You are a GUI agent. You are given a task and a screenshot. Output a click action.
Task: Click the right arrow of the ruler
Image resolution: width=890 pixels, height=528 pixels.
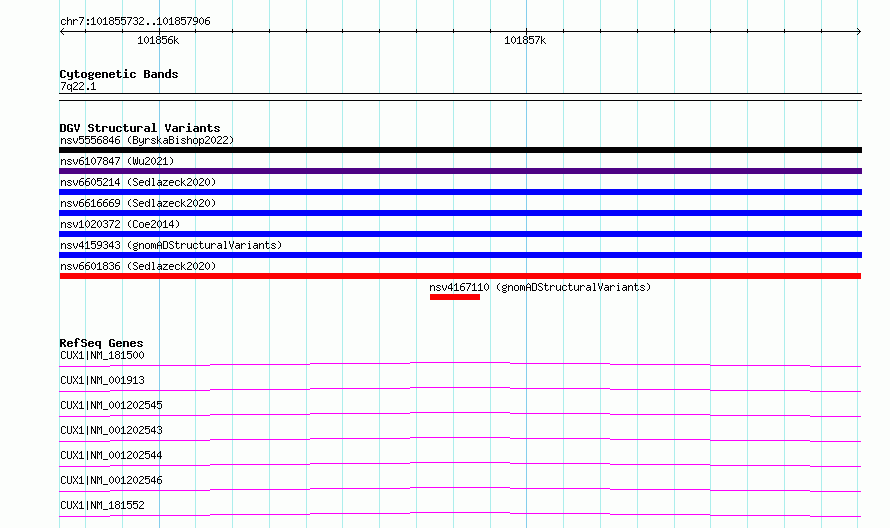pyautogui.click(x=859, y=32)
